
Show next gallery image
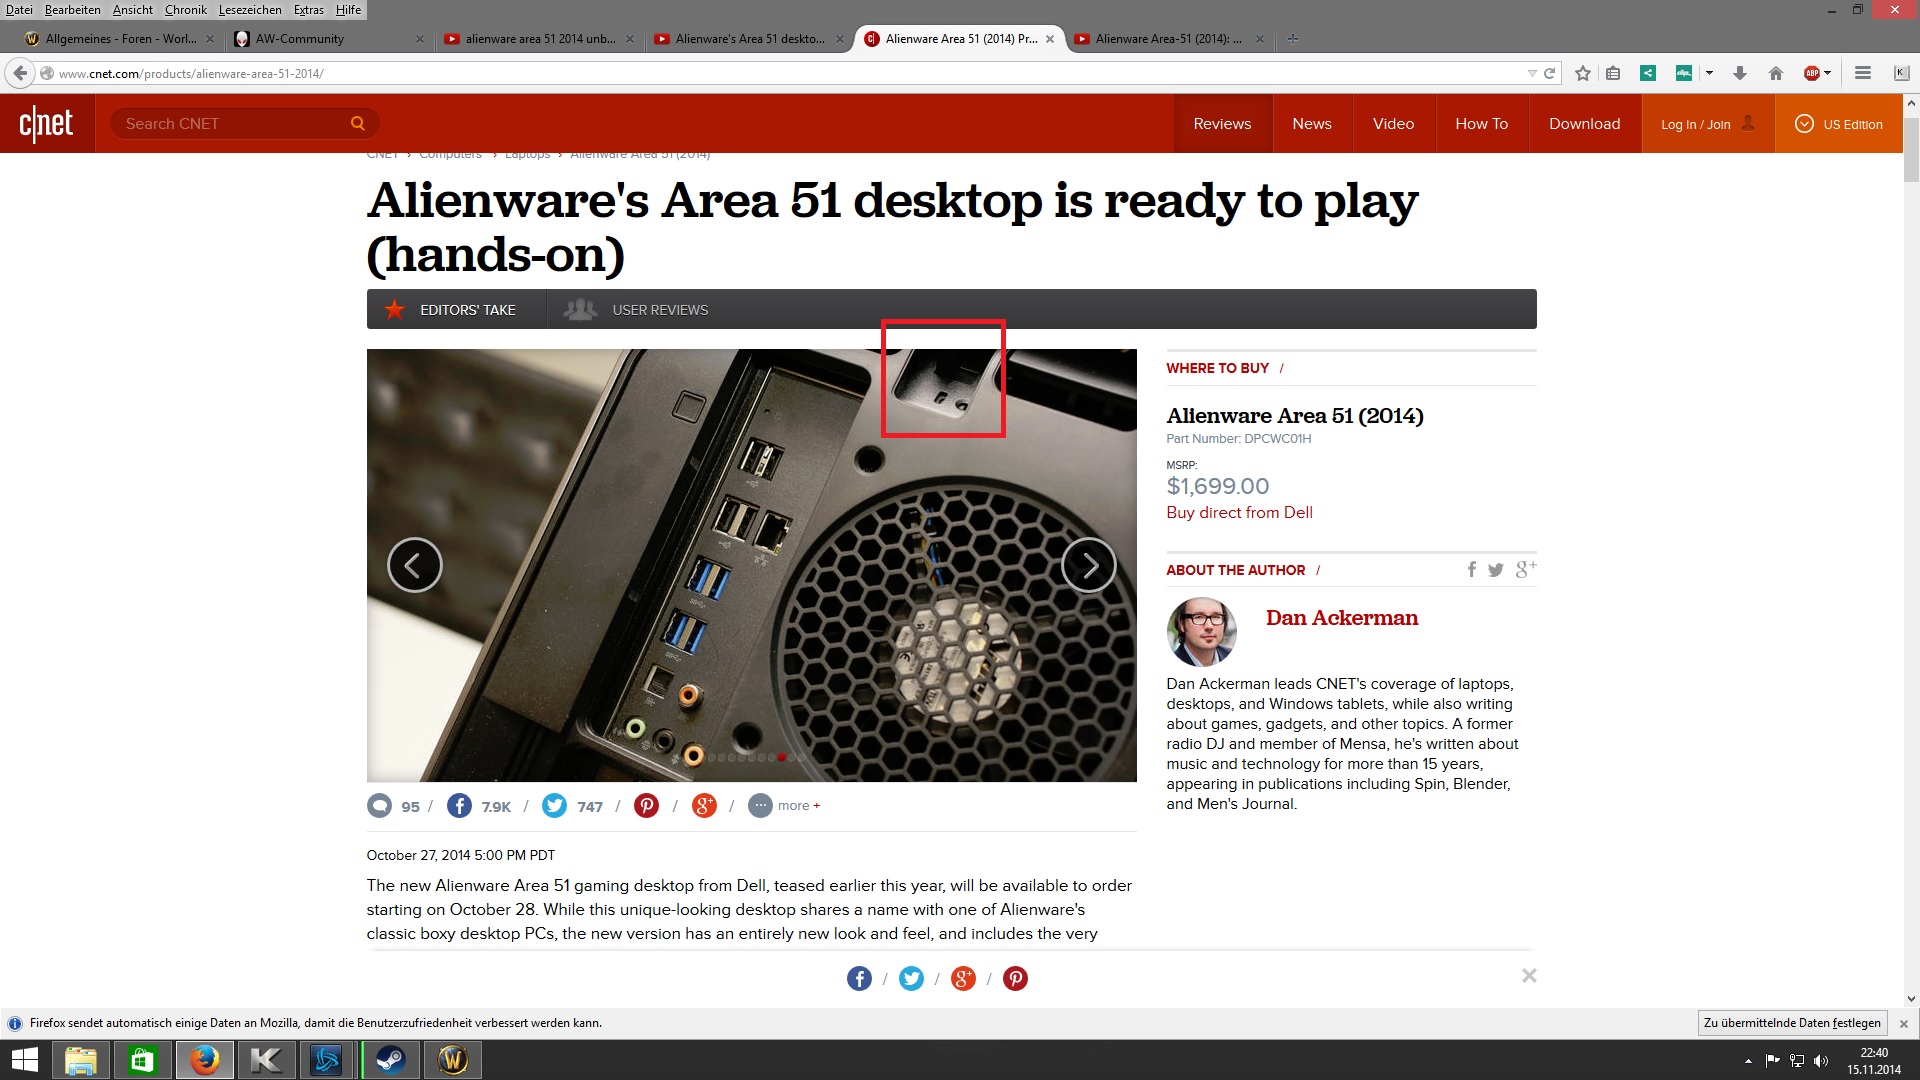coord(1088,565)
